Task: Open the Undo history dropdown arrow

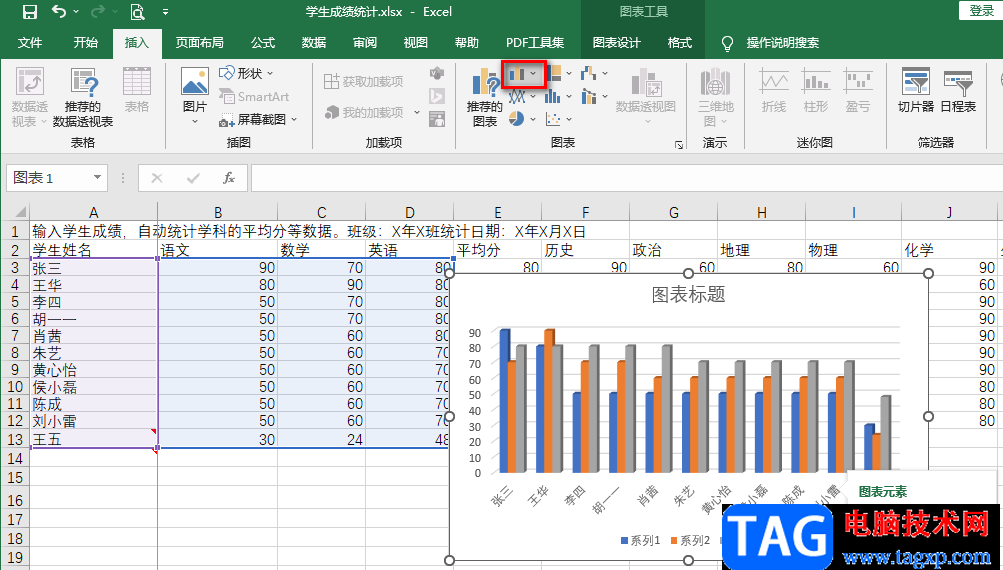Action: pos(76,12)
